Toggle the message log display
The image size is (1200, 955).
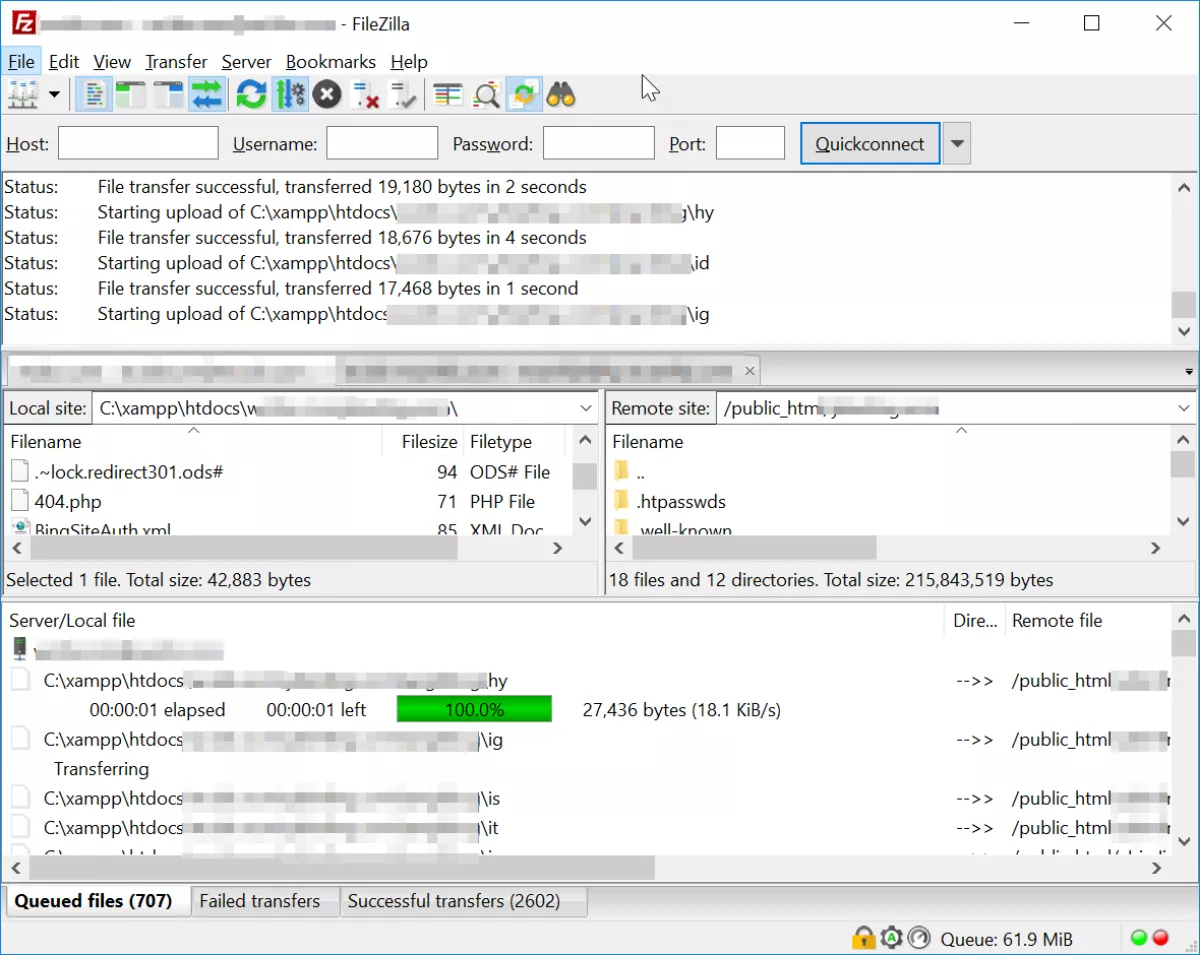94,95
